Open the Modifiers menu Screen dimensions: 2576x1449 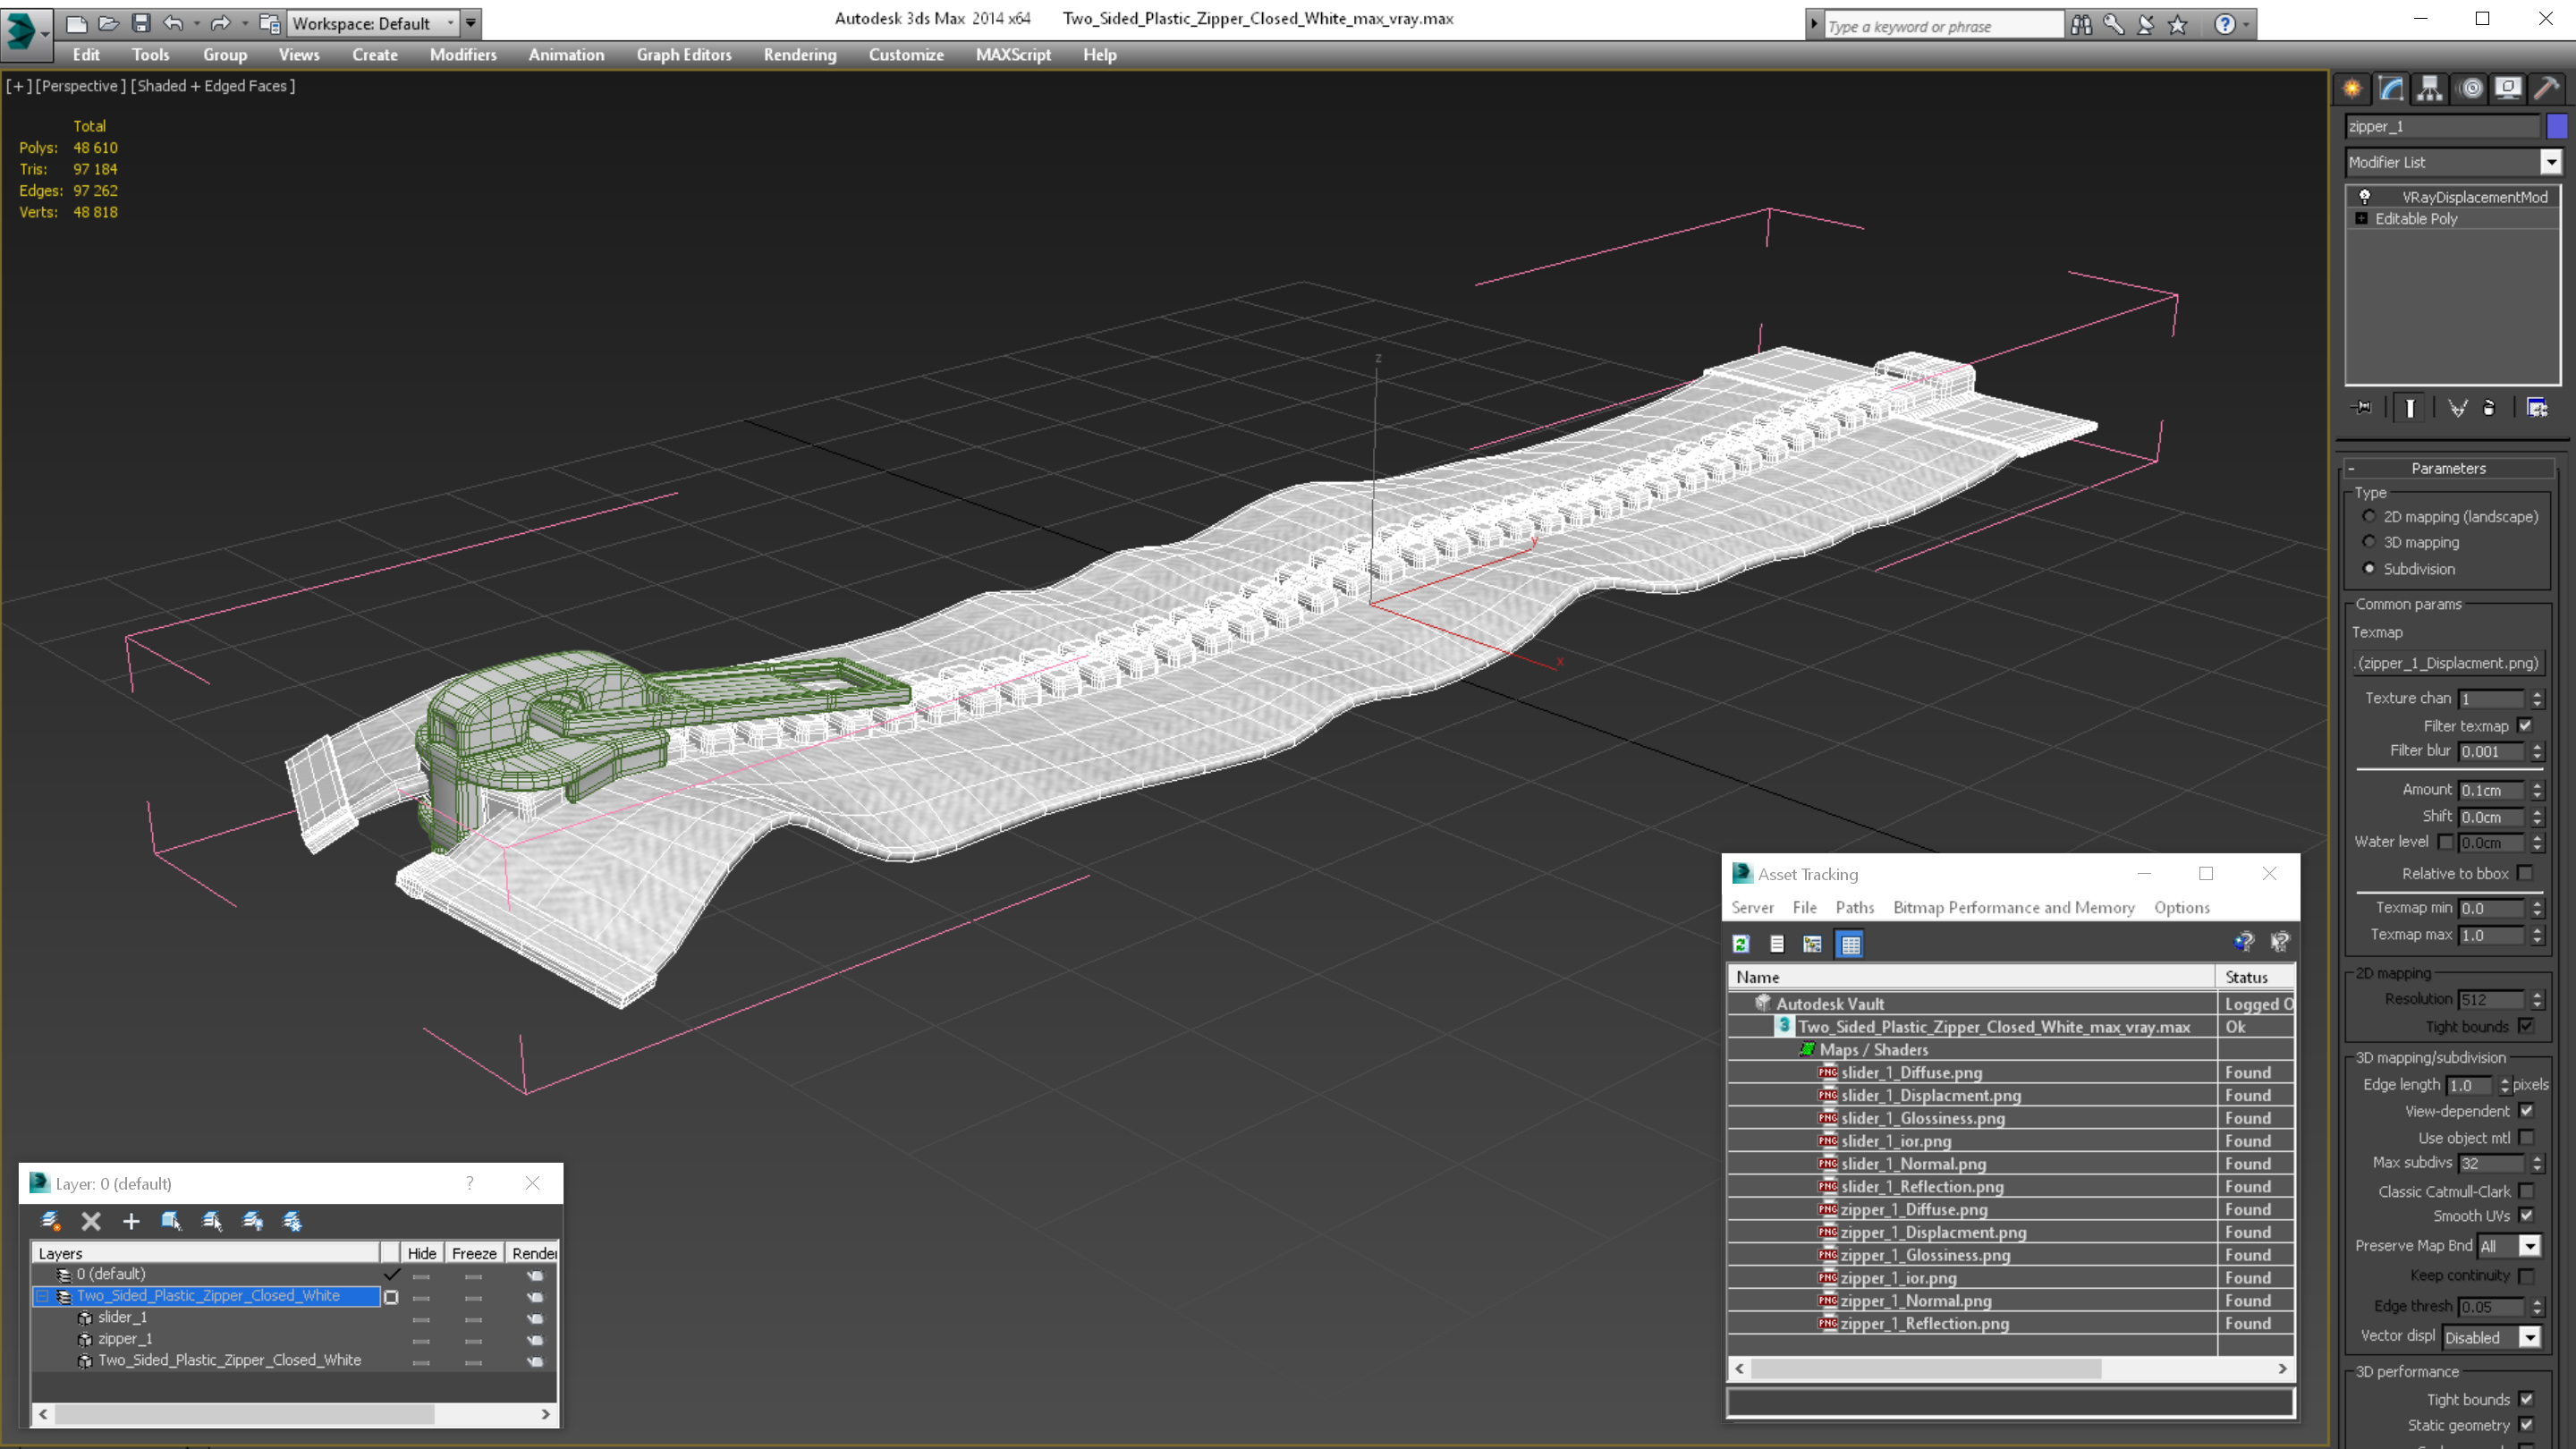pyautogui.click(x=463, y=55)
